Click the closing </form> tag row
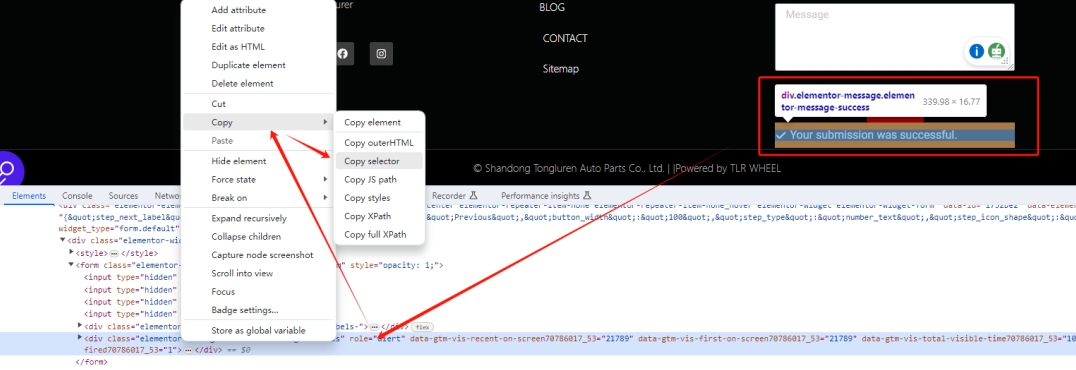 pos(91,362)
